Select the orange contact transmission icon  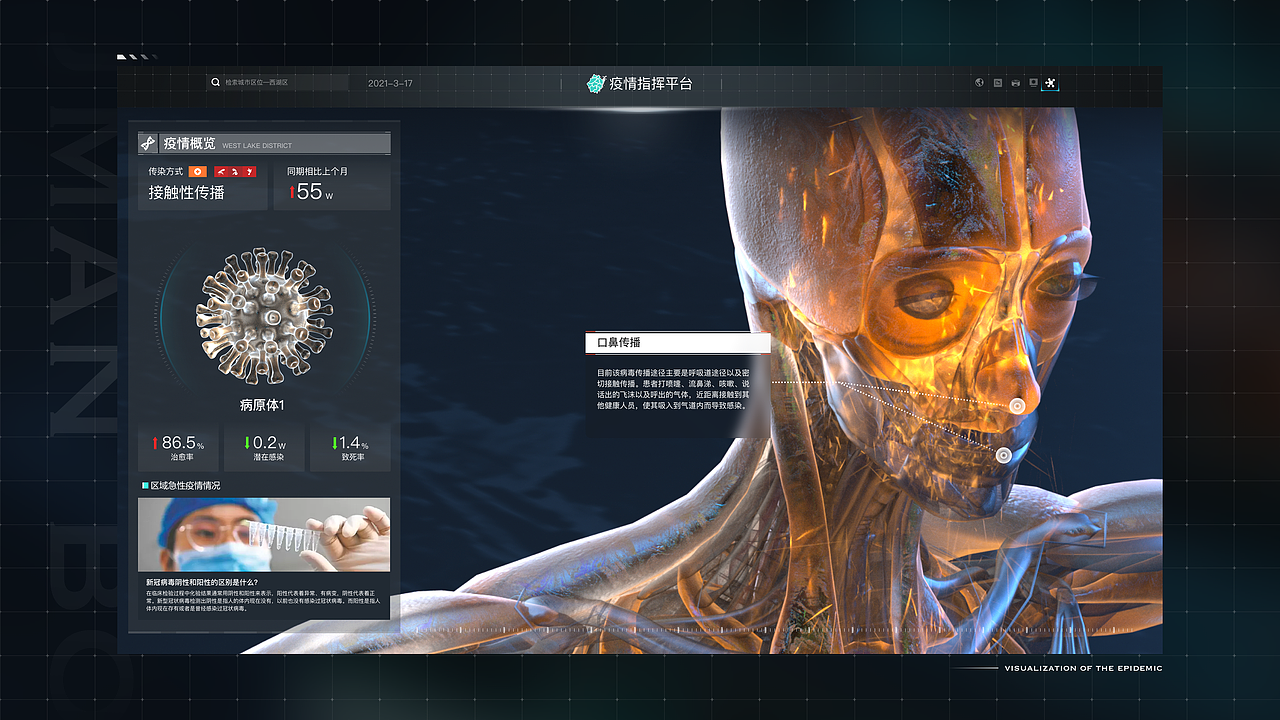198,171
